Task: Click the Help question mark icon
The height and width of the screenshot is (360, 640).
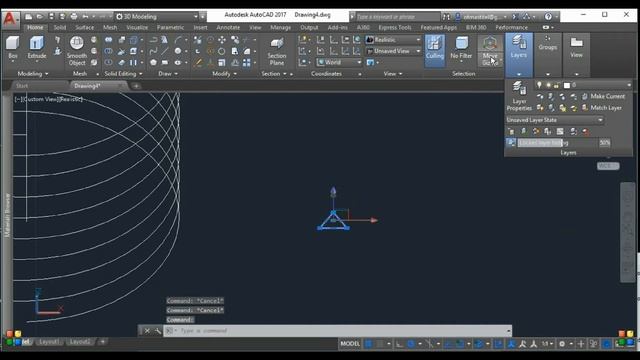Action: click(548, 17)
